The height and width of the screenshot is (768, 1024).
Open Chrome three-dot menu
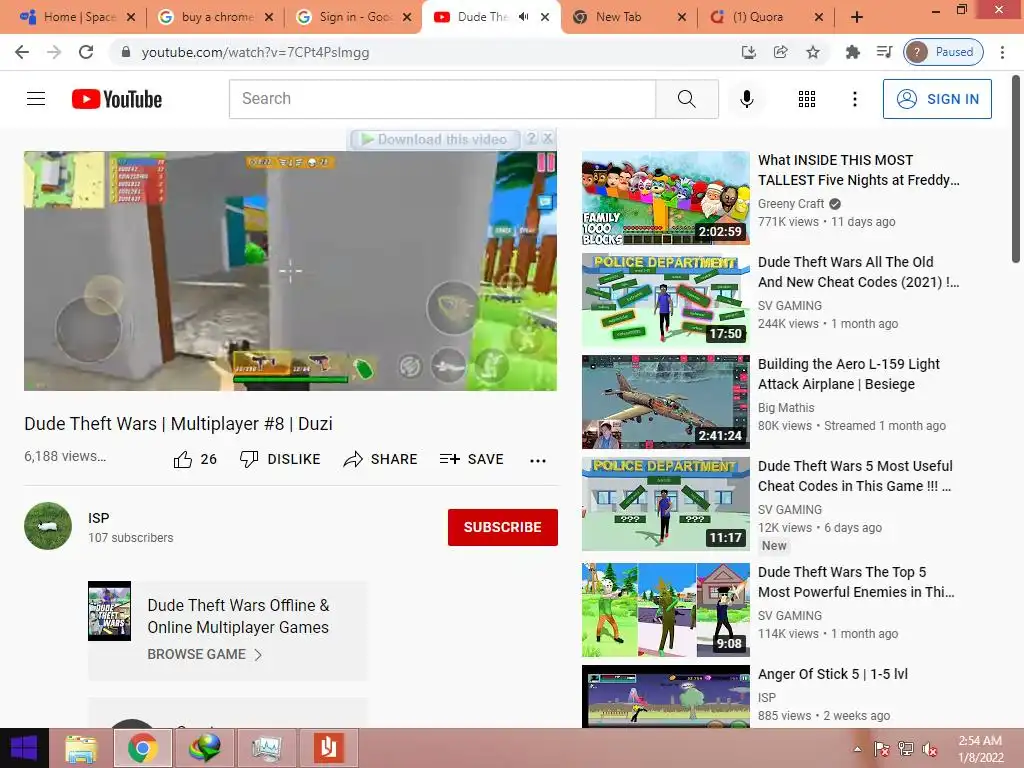pos(1002,52)
